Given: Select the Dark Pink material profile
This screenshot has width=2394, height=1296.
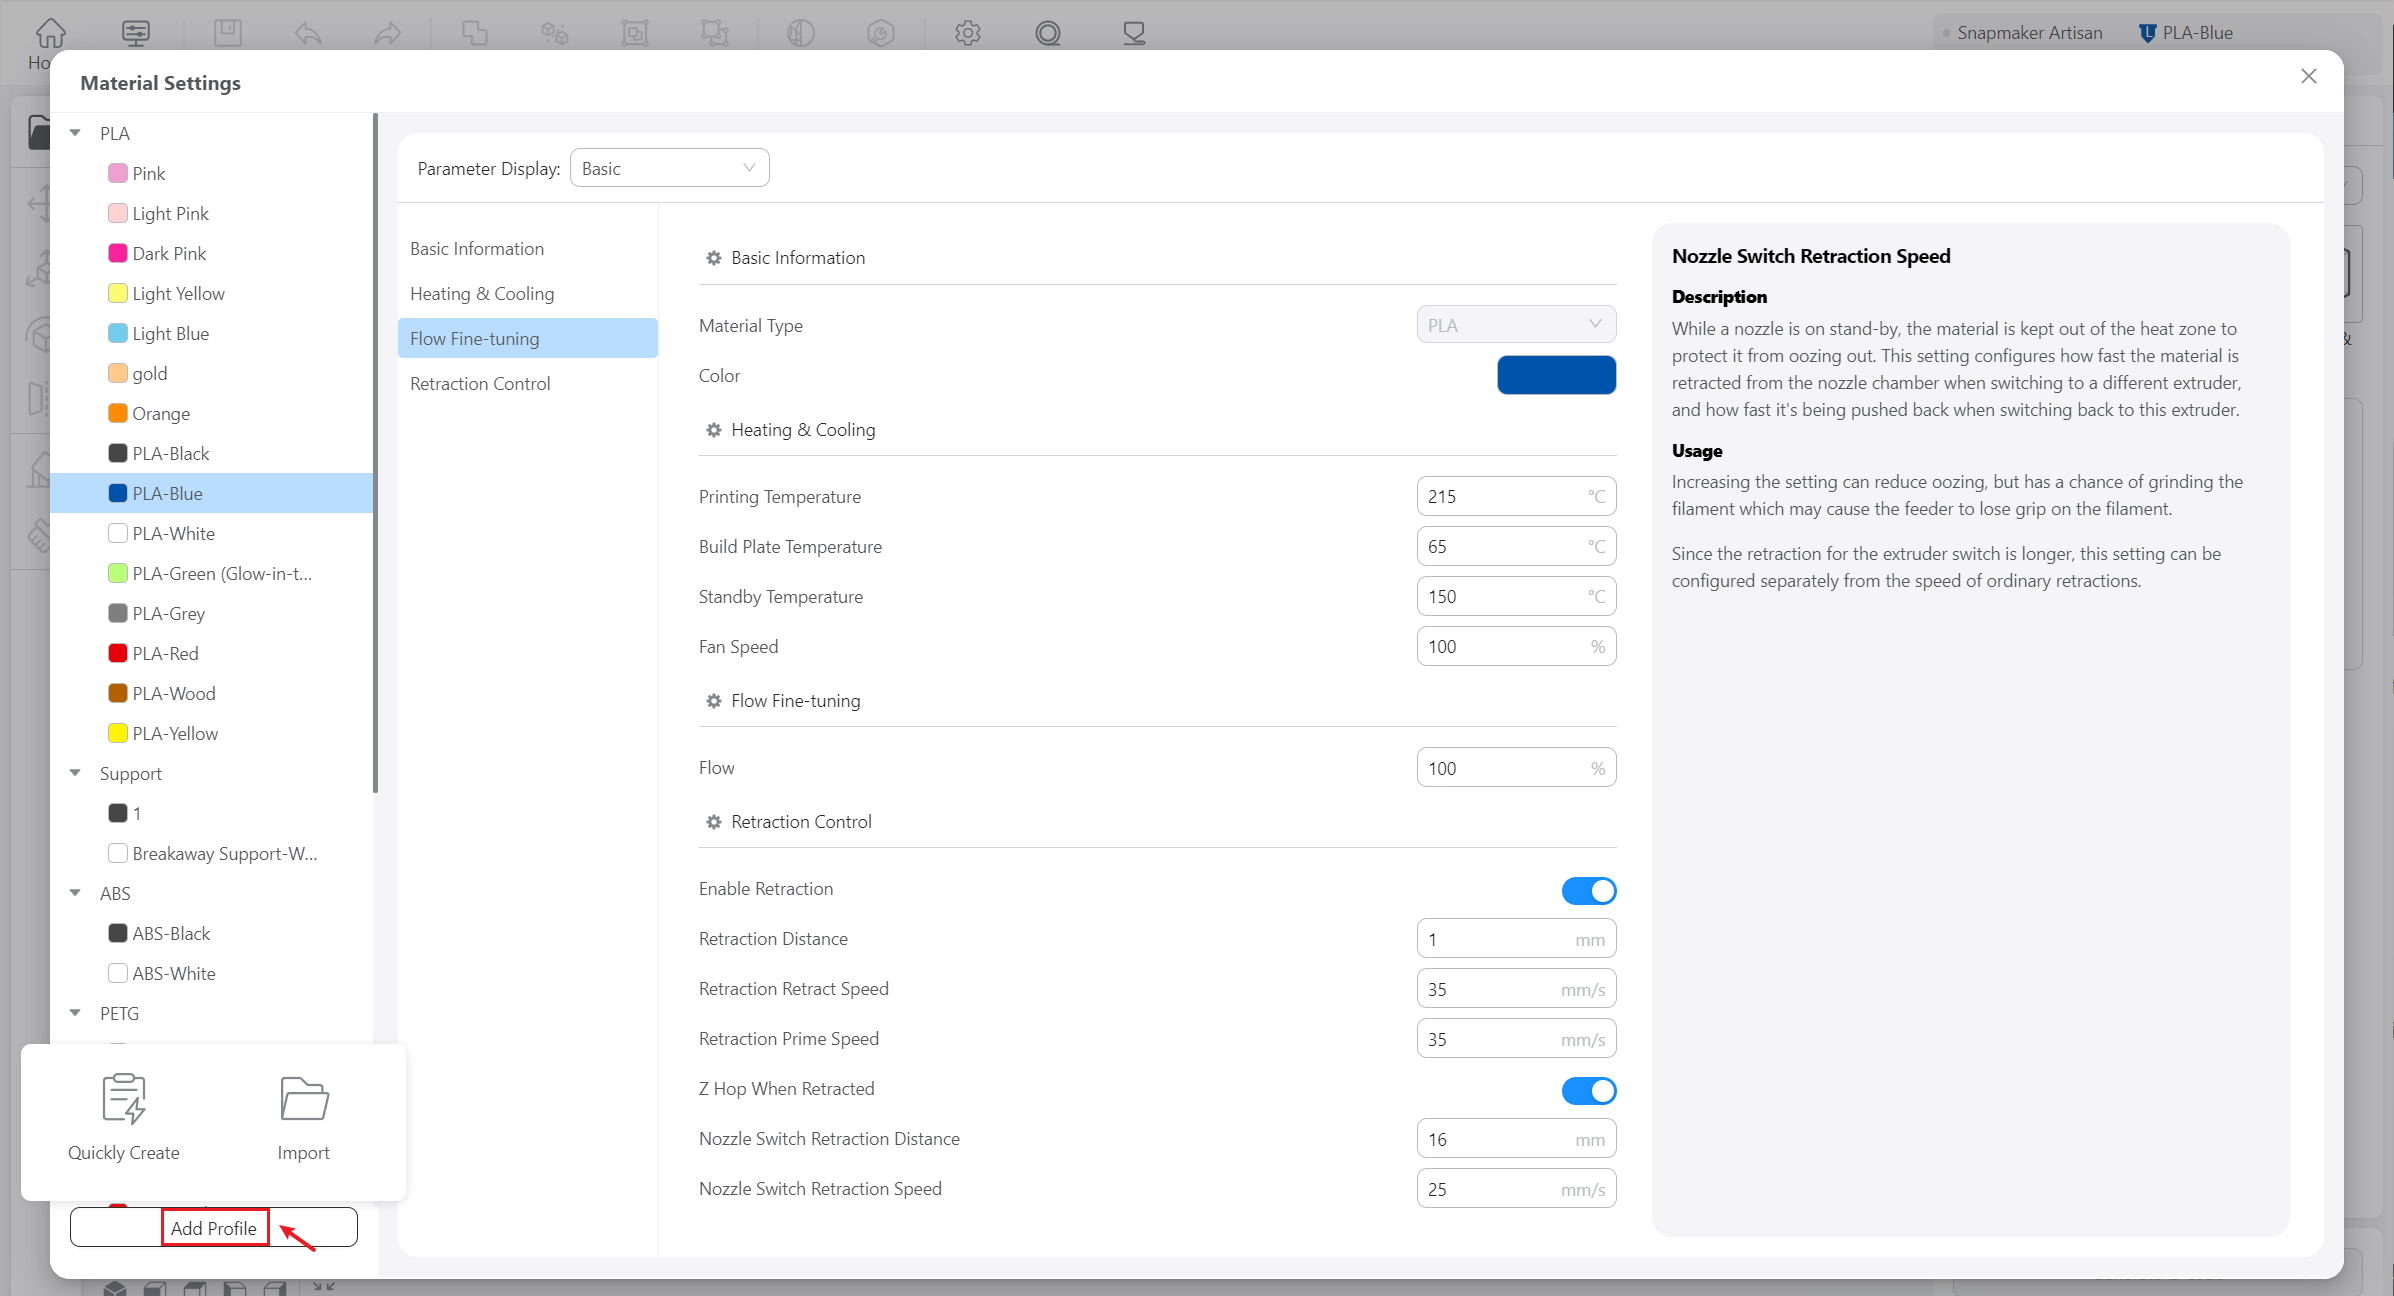Looking at the screenshot, I should tap(212, 253).
